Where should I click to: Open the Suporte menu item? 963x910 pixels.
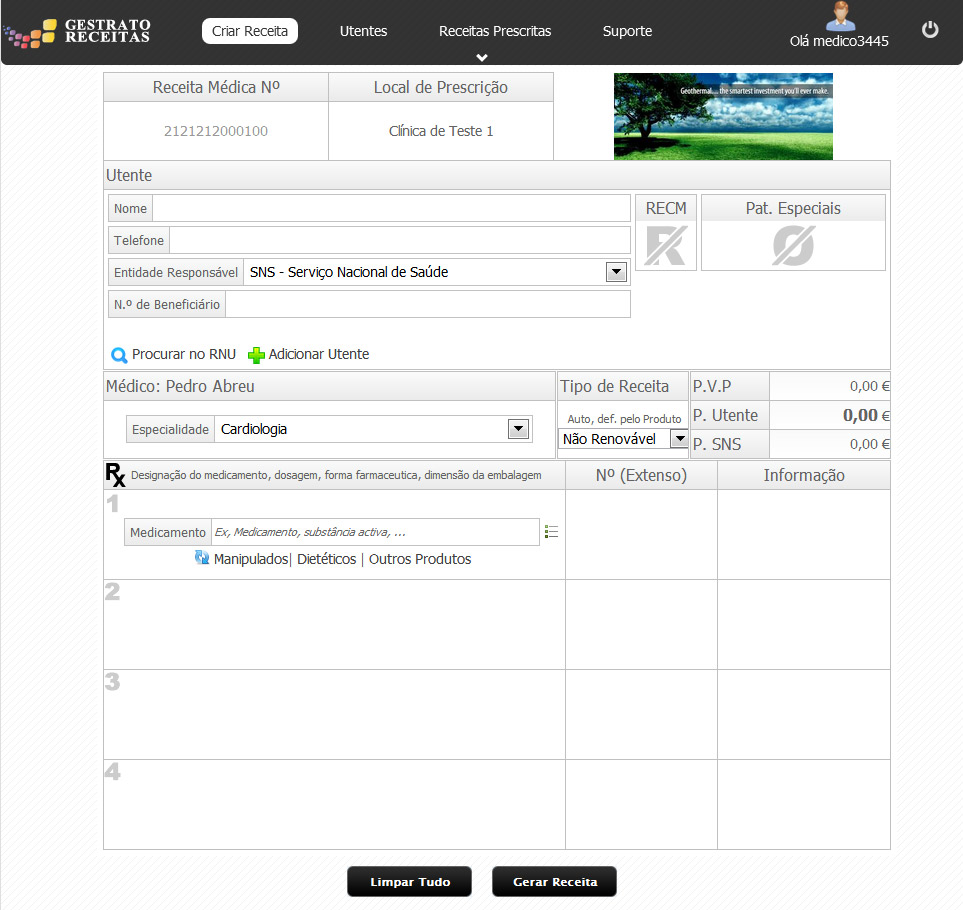tap(627, 31)
